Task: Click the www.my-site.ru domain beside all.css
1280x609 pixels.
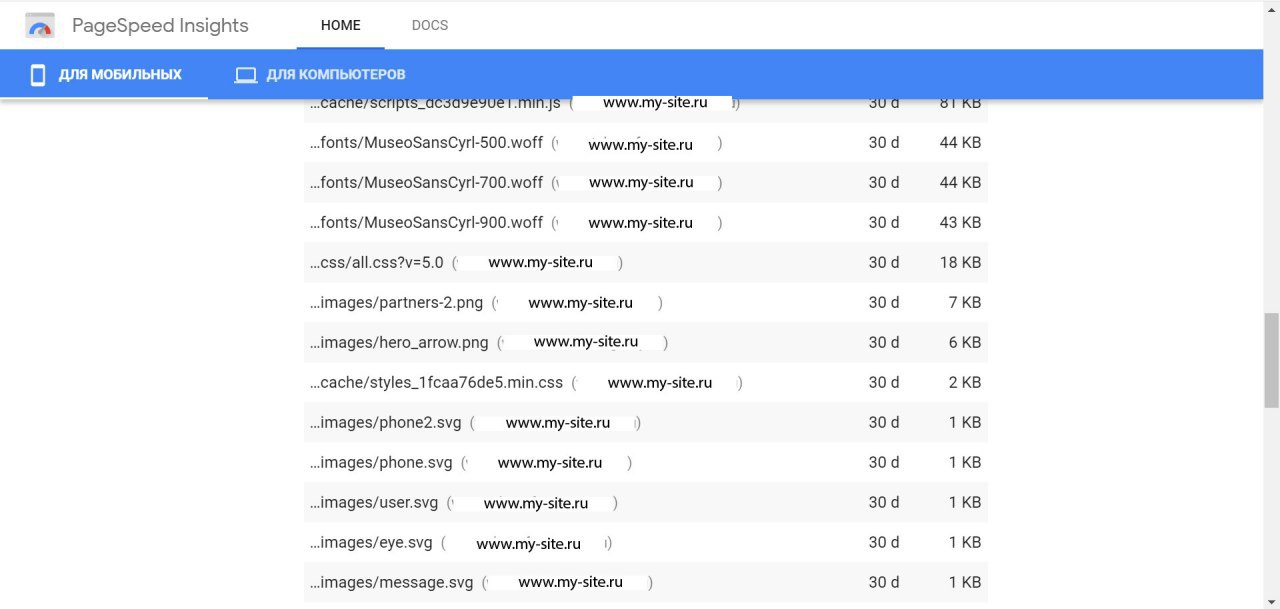Action: [x=540, y=262]
